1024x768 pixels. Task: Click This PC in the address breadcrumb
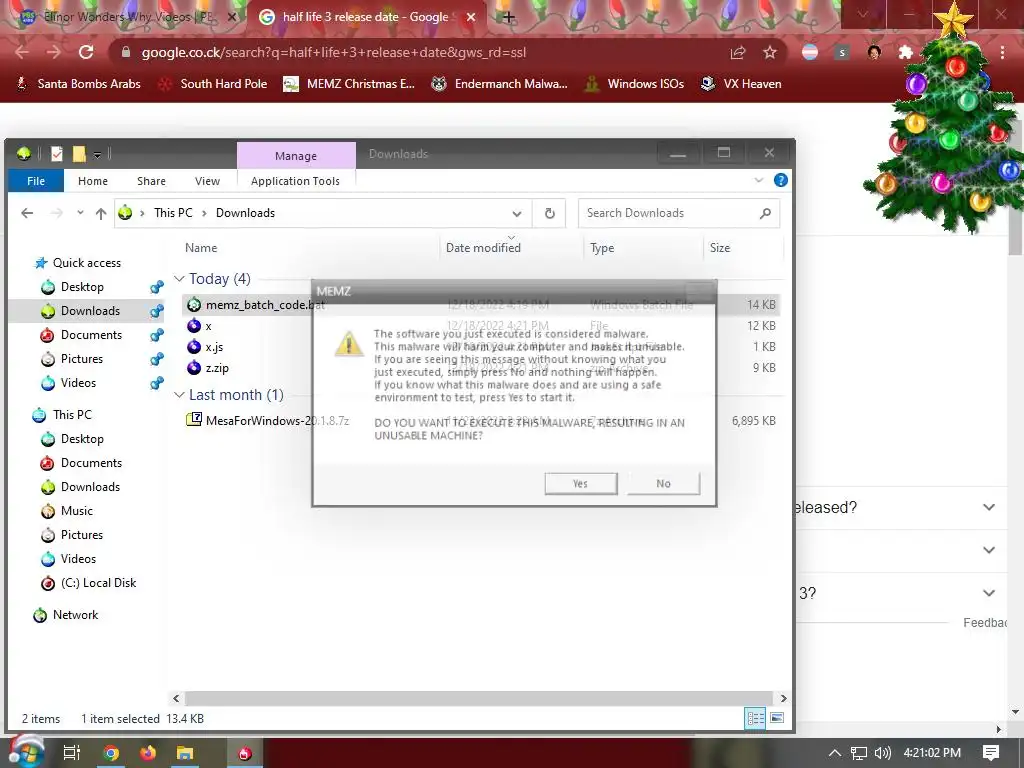point(173,213)
